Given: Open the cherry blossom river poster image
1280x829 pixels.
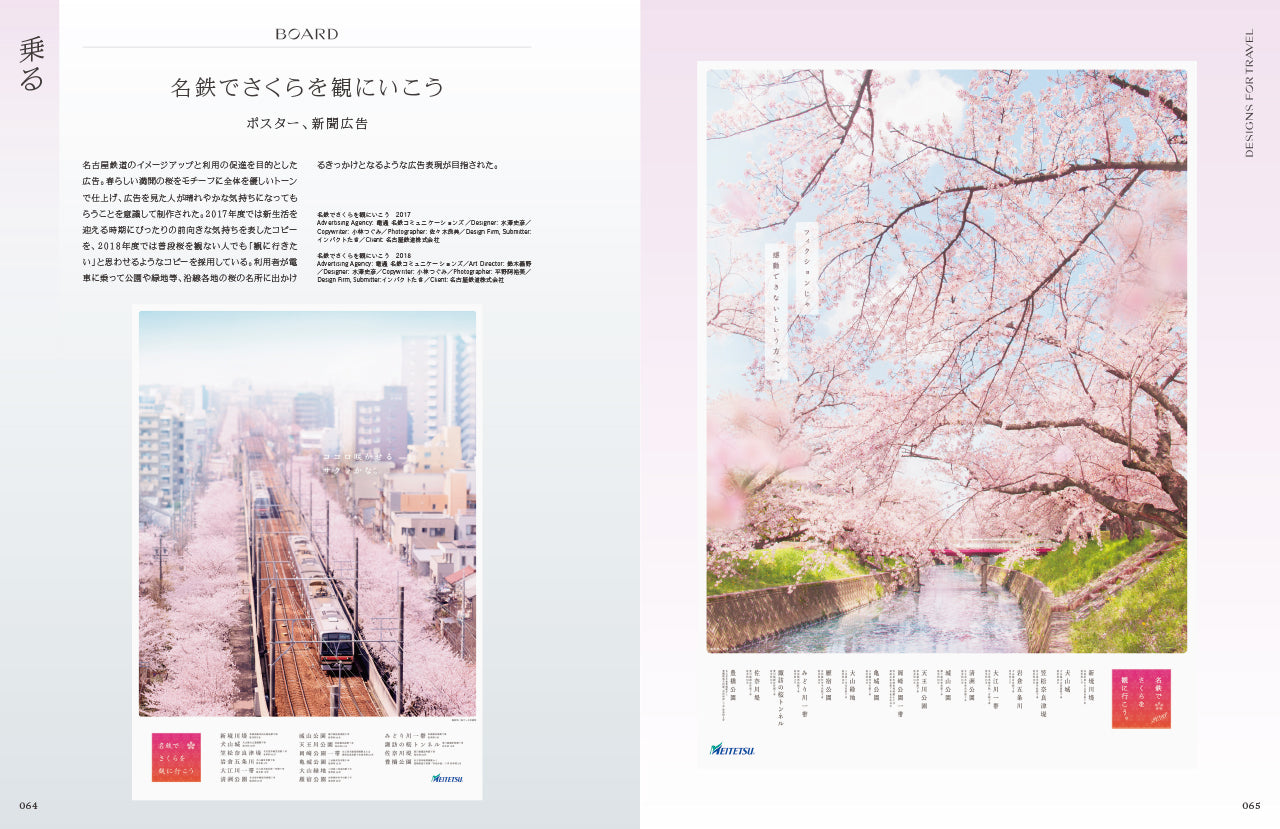Looking at the screenshot, I should tap(946, 360).
